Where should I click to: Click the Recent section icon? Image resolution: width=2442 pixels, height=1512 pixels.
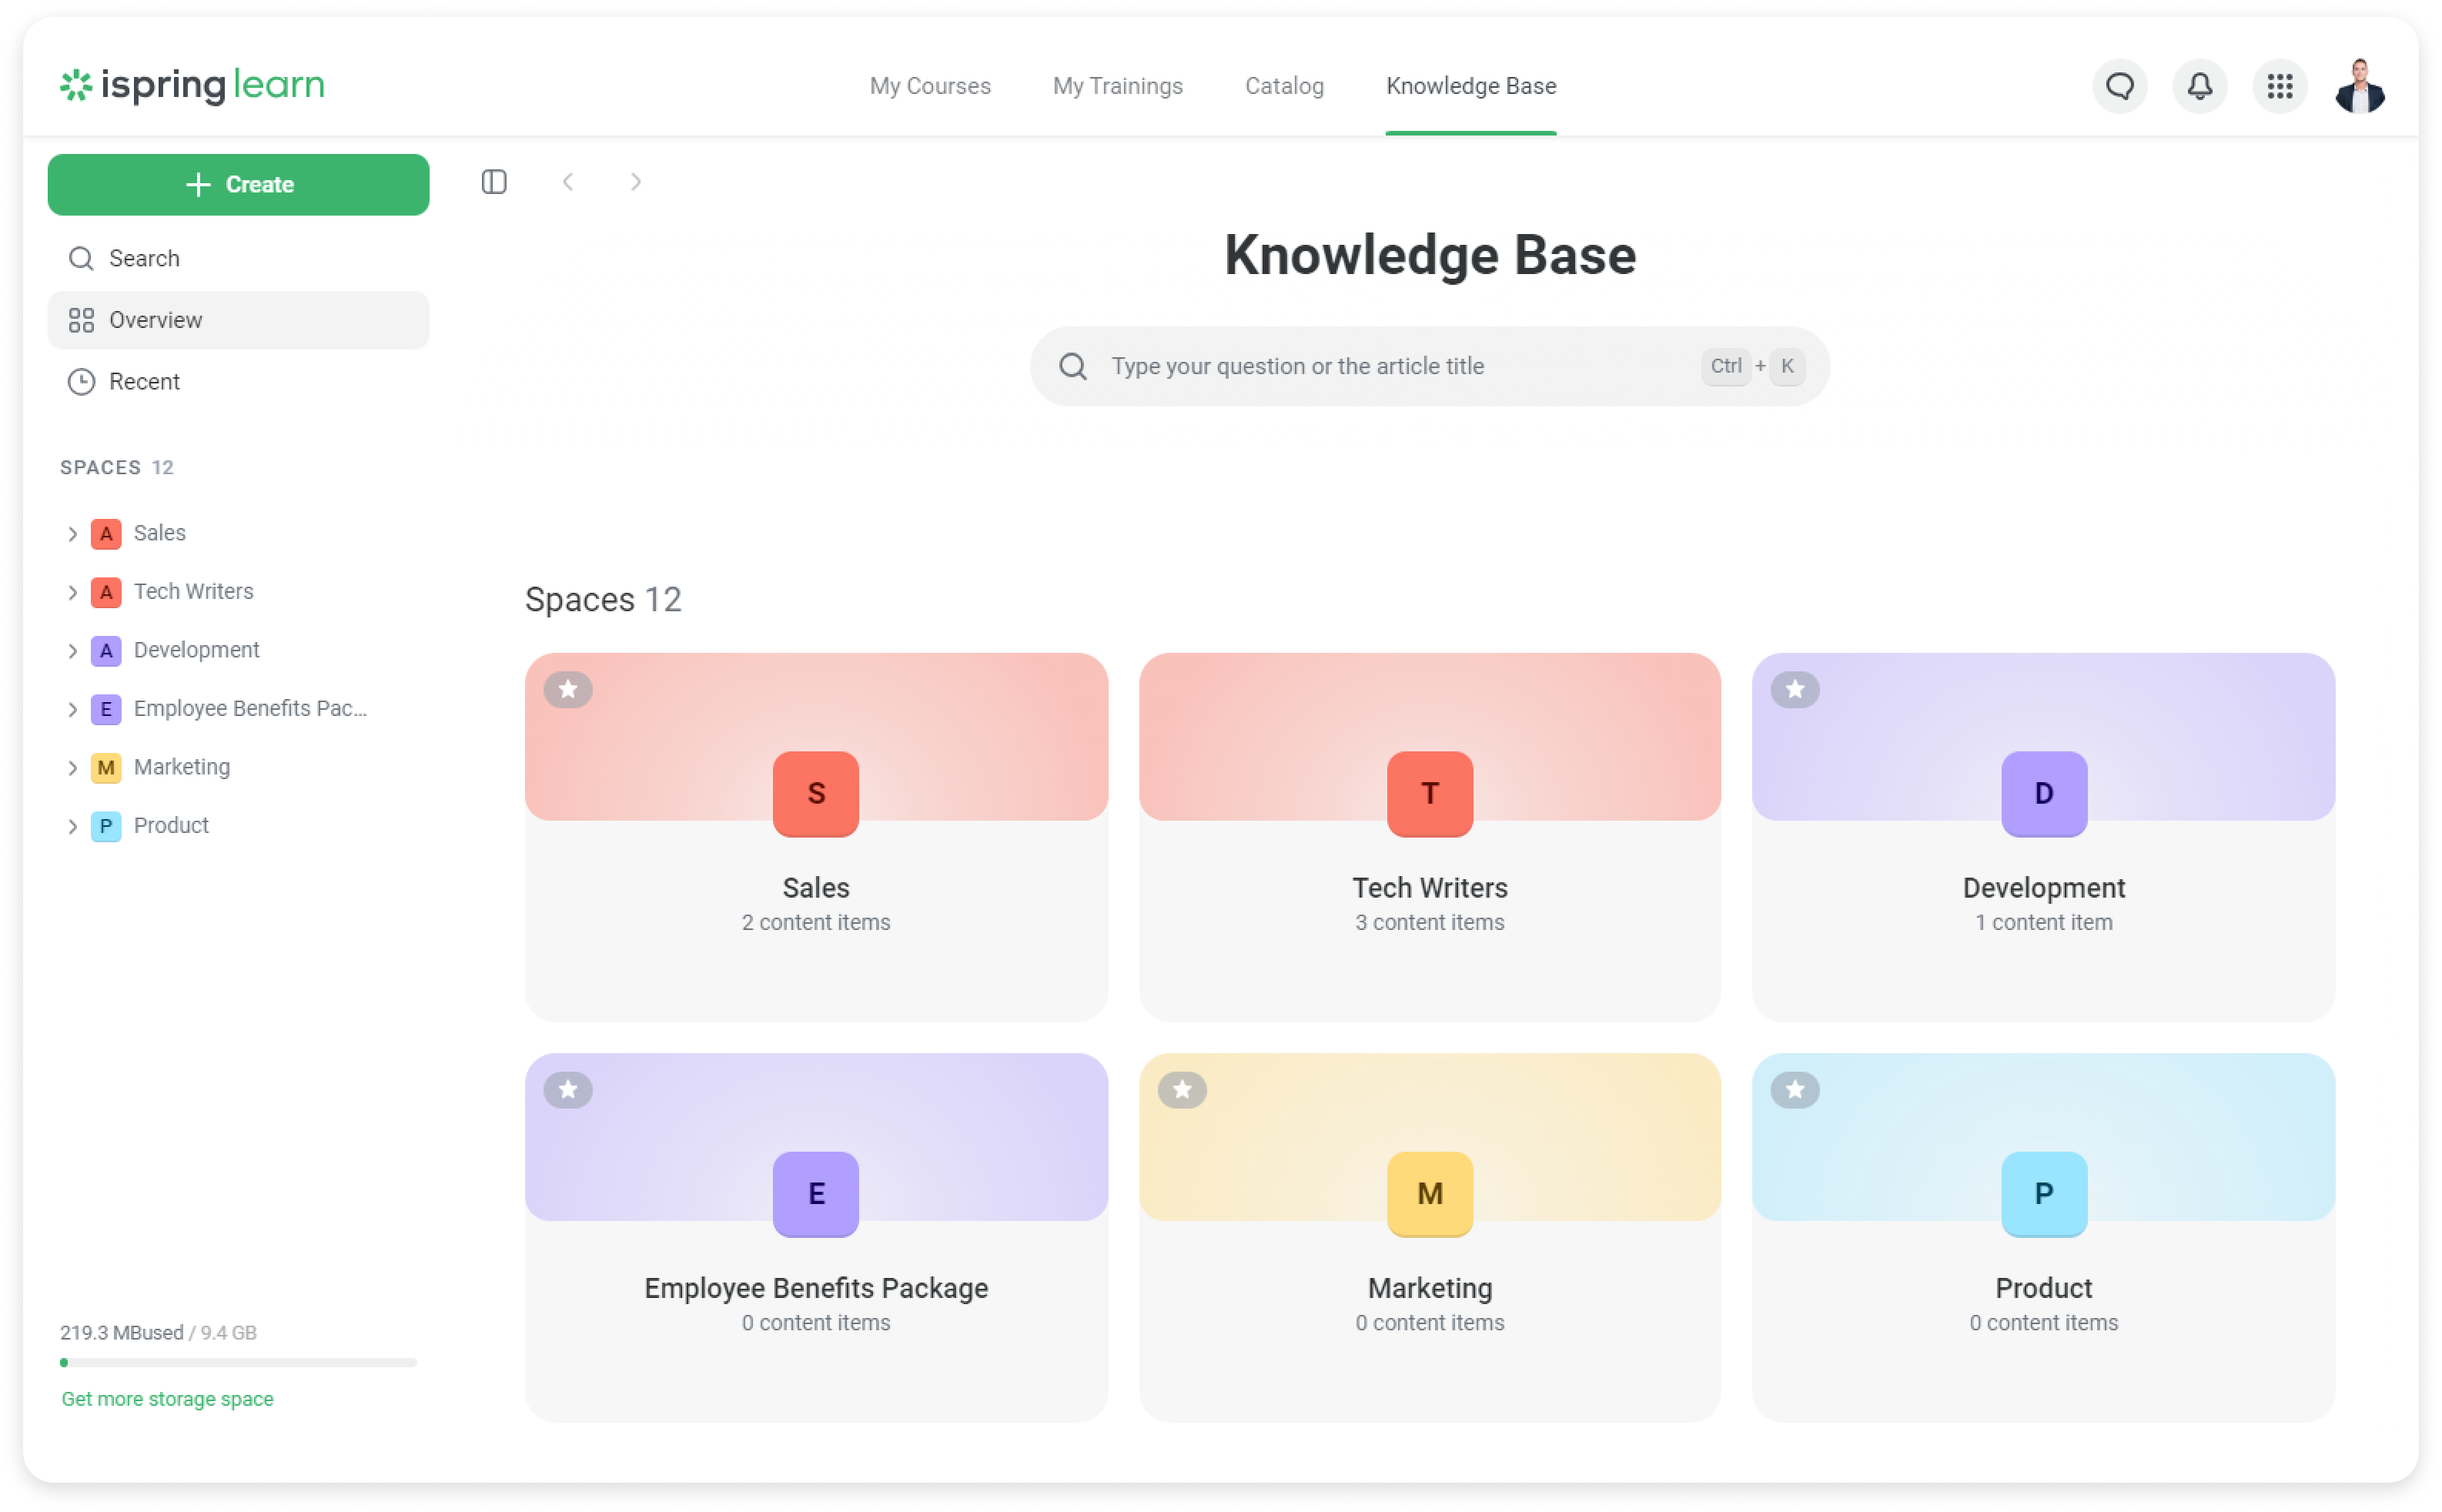[82, 381]
